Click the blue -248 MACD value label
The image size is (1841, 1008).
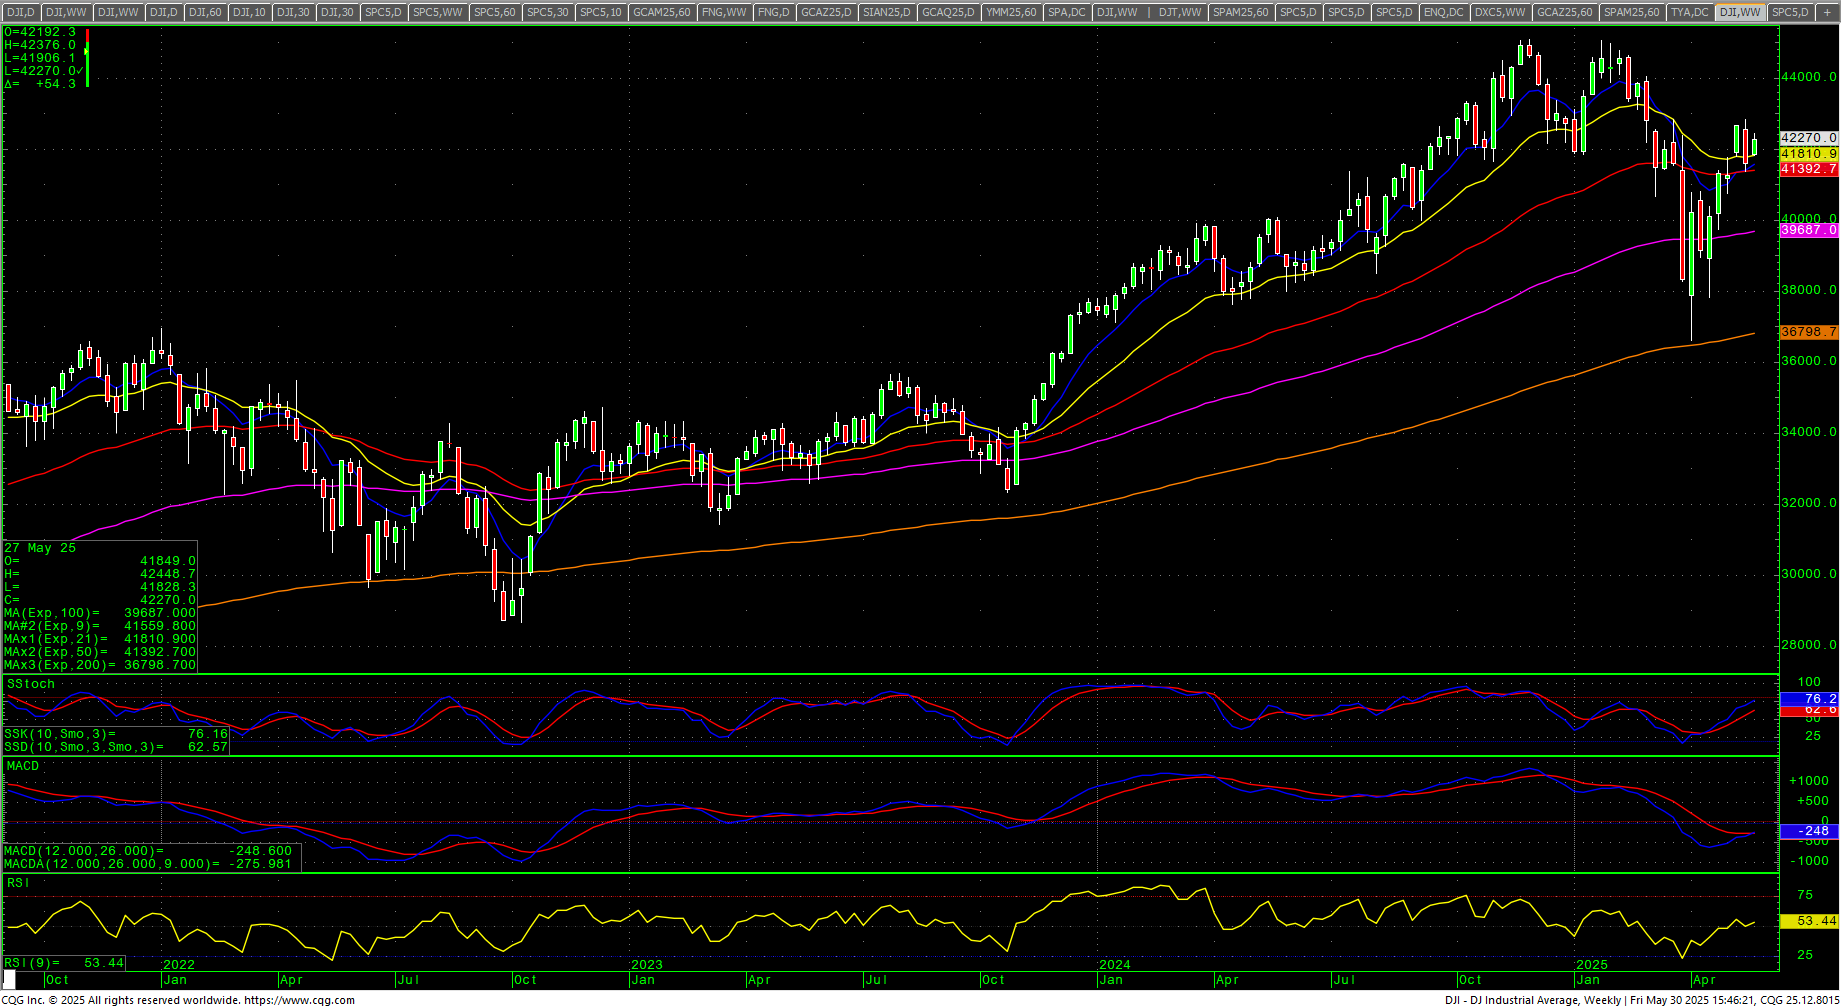[1809, 831]
